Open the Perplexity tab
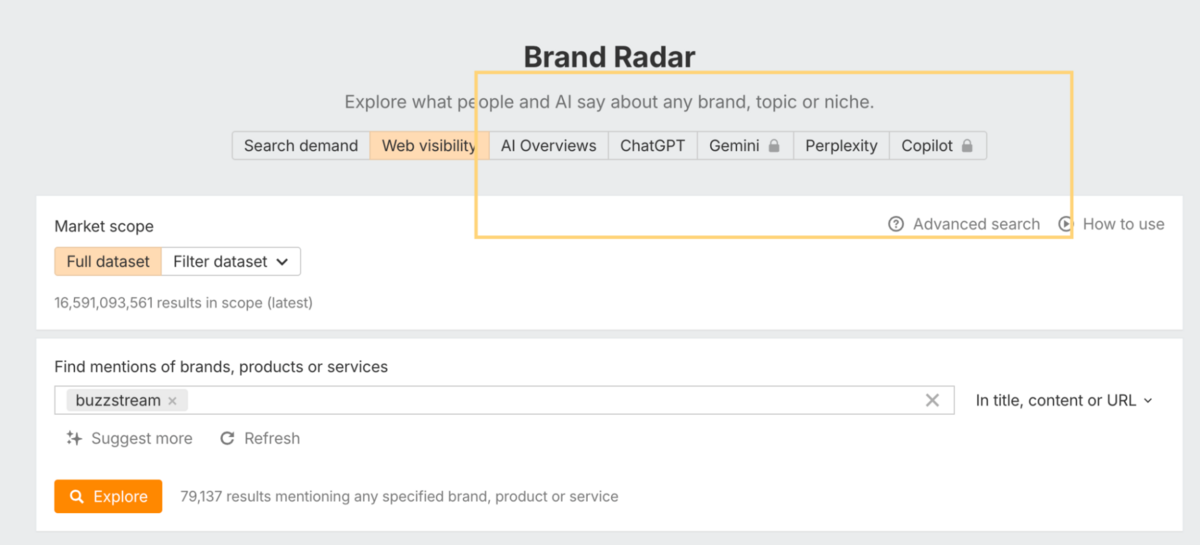The image size is (1200, 545). pyautogui.click(x=841, y=146)
